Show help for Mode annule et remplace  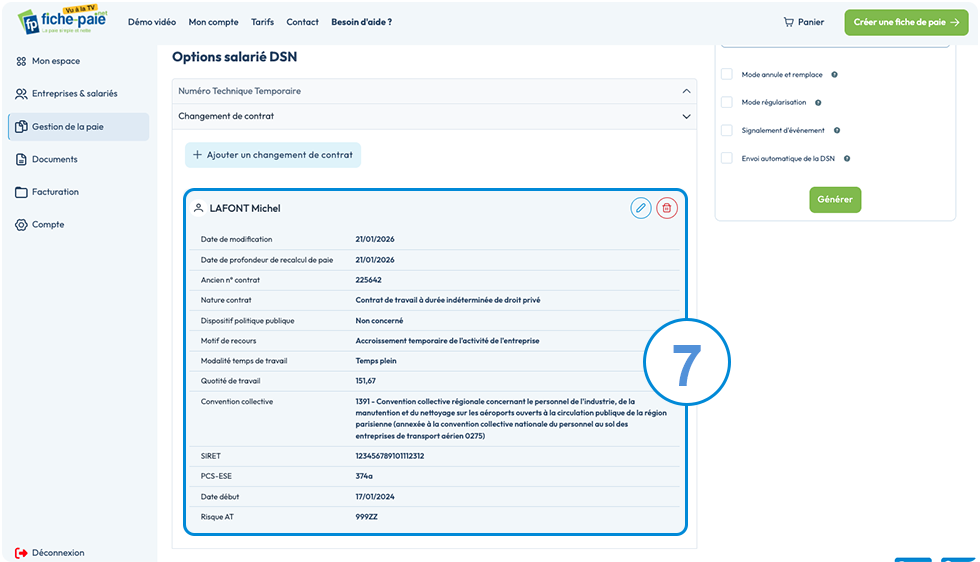[834, 74]
